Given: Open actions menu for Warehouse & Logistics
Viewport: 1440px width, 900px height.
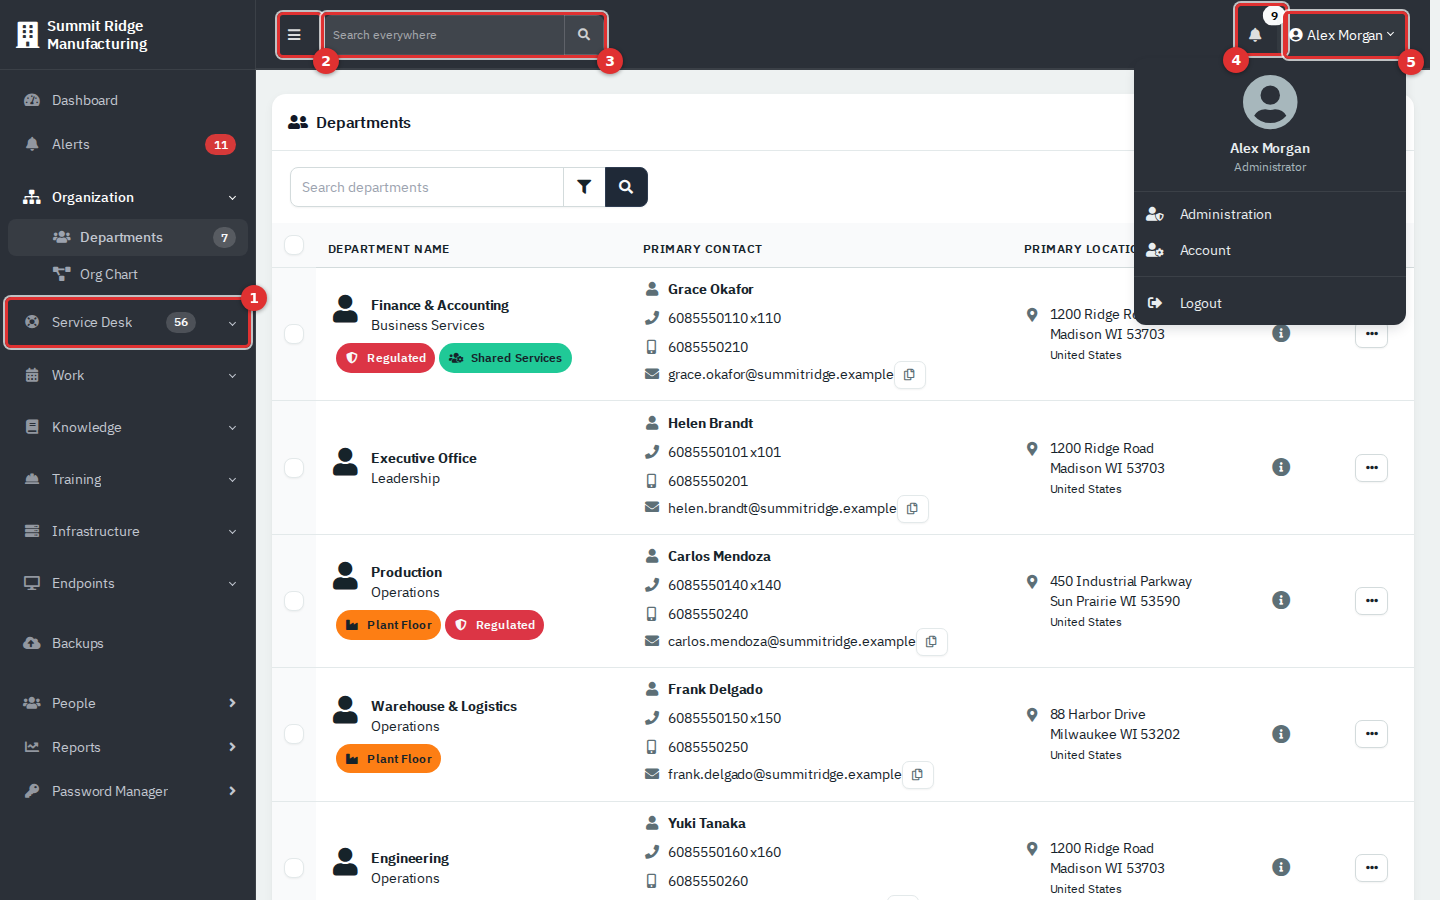Looking at the screenshot, I should coord(1371,734).
